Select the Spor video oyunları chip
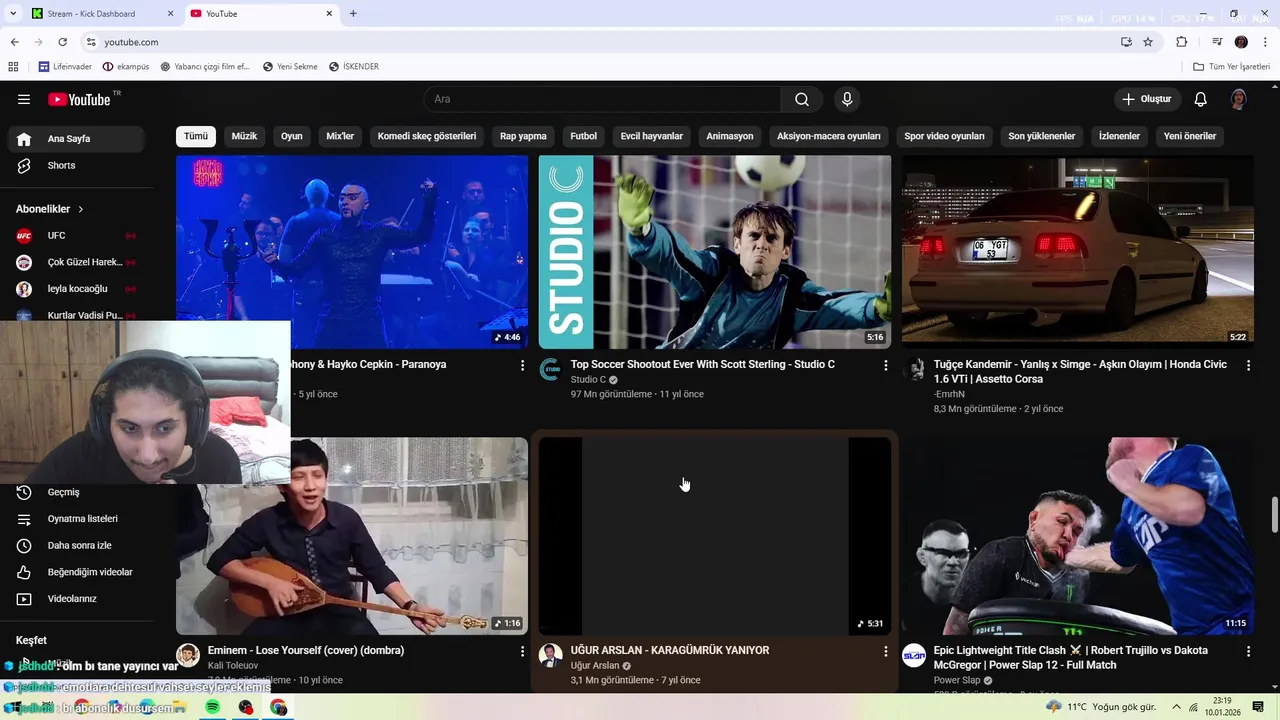The height and width of the screenshot is (720, 1280). [x=945, y=136]
